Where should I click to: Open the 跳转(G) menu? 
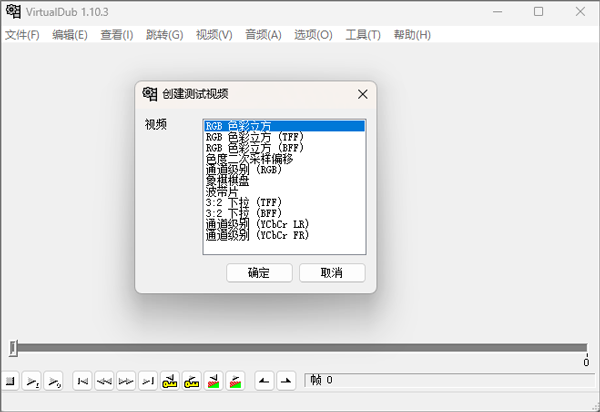click(x=165, y=35)
